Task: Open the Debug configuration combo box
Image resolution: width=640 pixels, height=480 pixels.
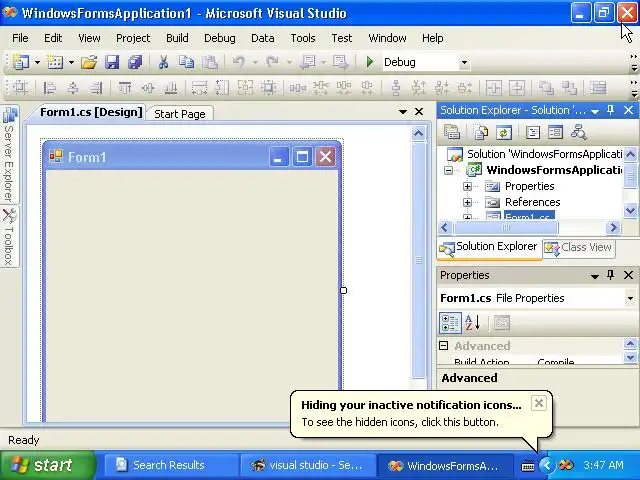Action: [426, 62]
